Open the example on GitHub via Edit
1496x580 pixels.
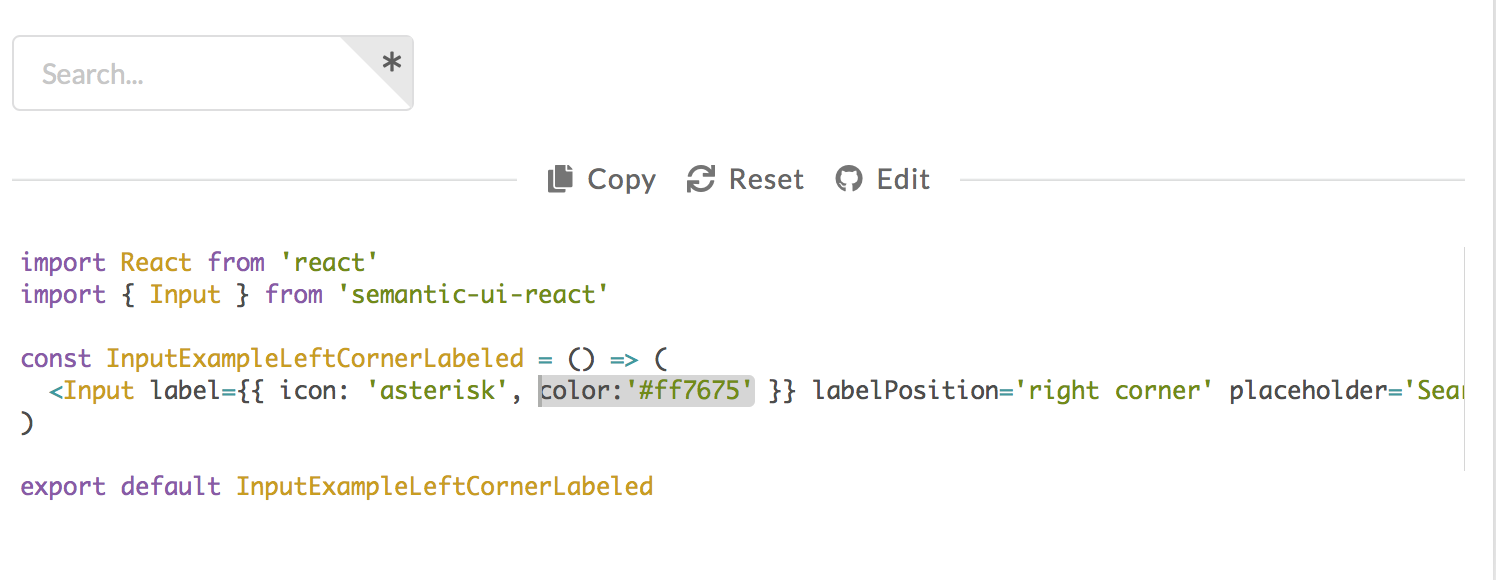[903, 179]
